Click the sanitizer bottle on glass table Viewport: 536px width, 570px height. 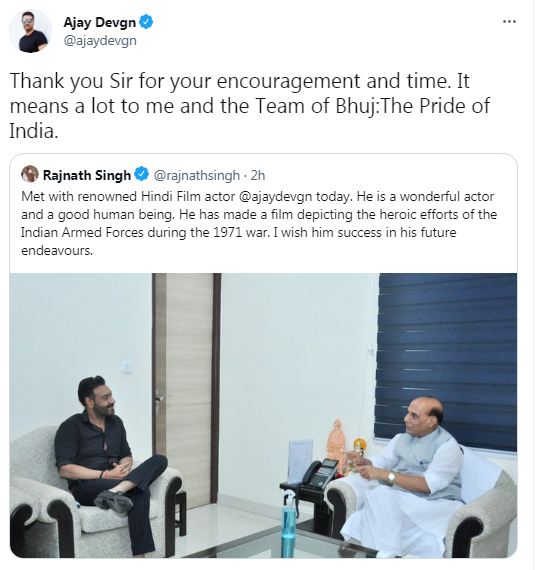coord(288,523)
